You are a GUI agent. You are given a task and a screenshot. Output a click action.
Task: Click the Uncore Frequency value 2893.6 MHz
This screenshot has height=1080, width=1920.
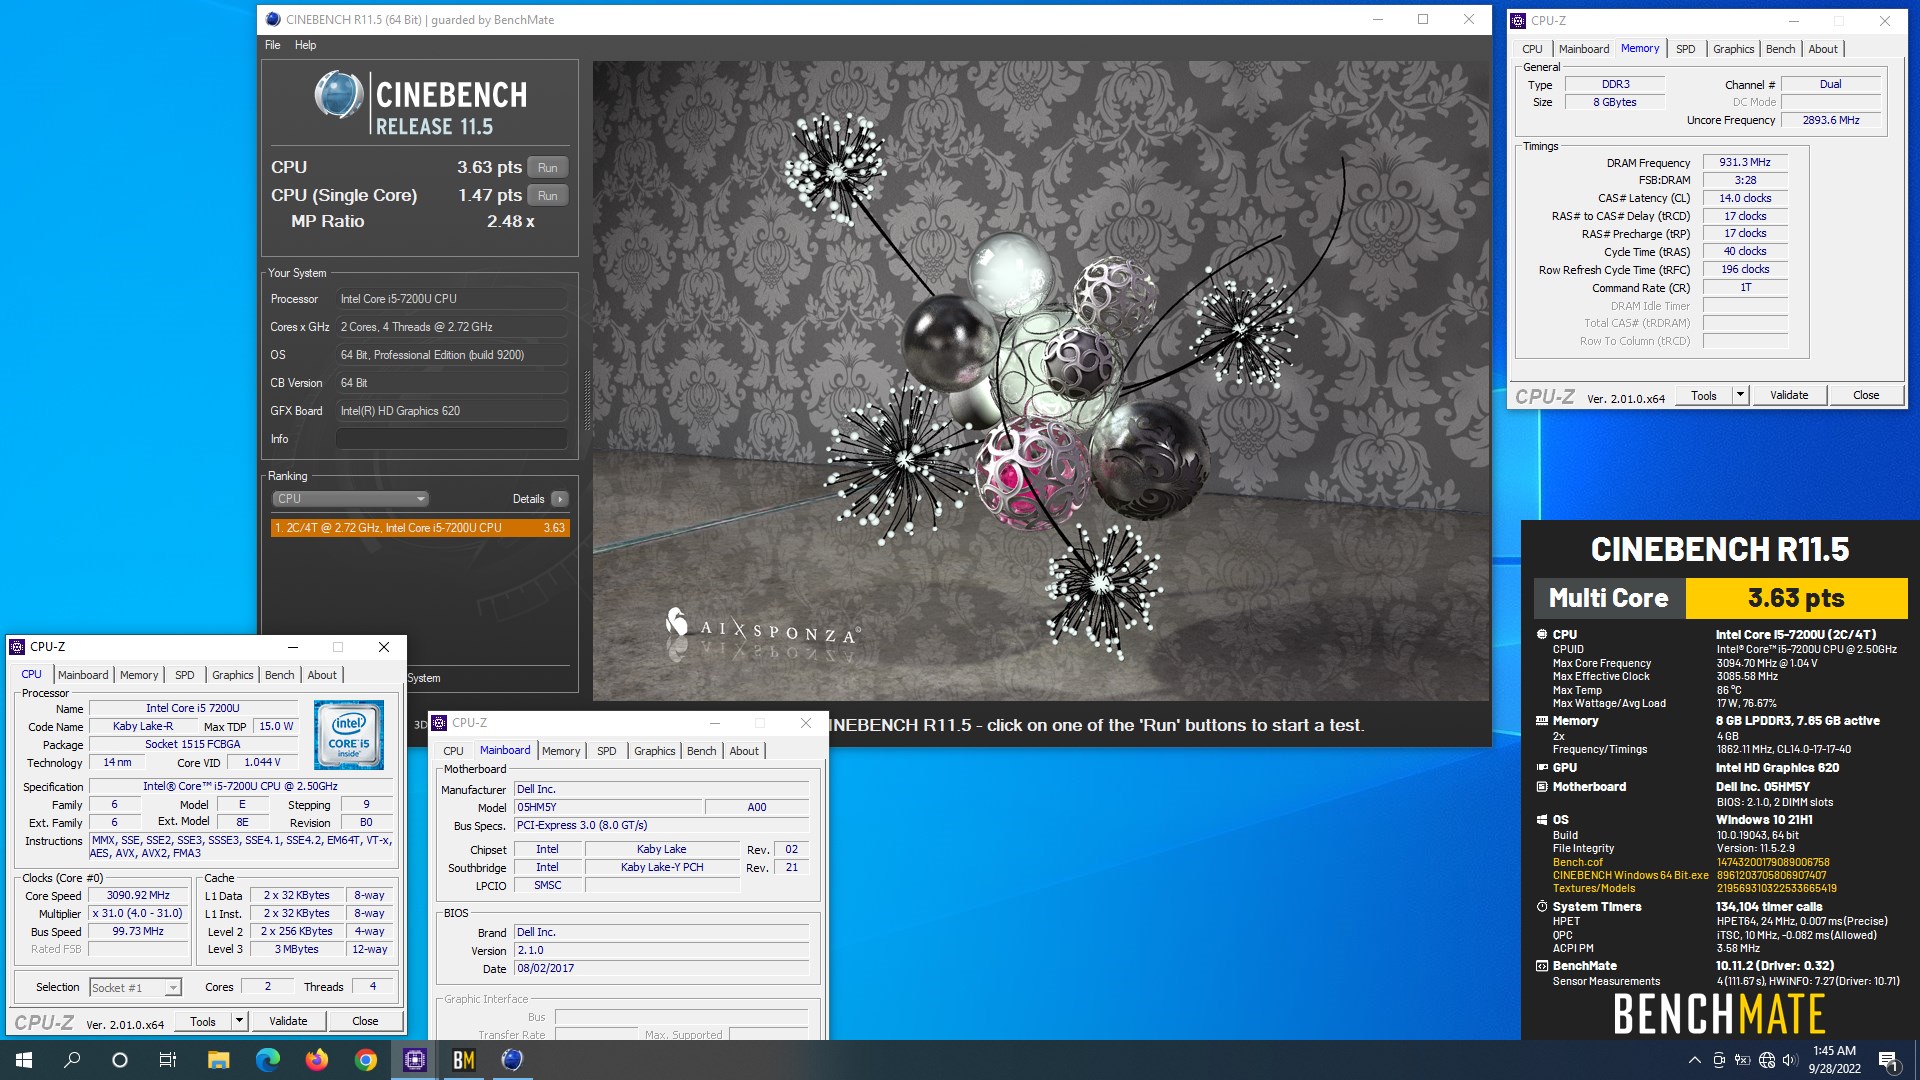tap(1831, 120)
